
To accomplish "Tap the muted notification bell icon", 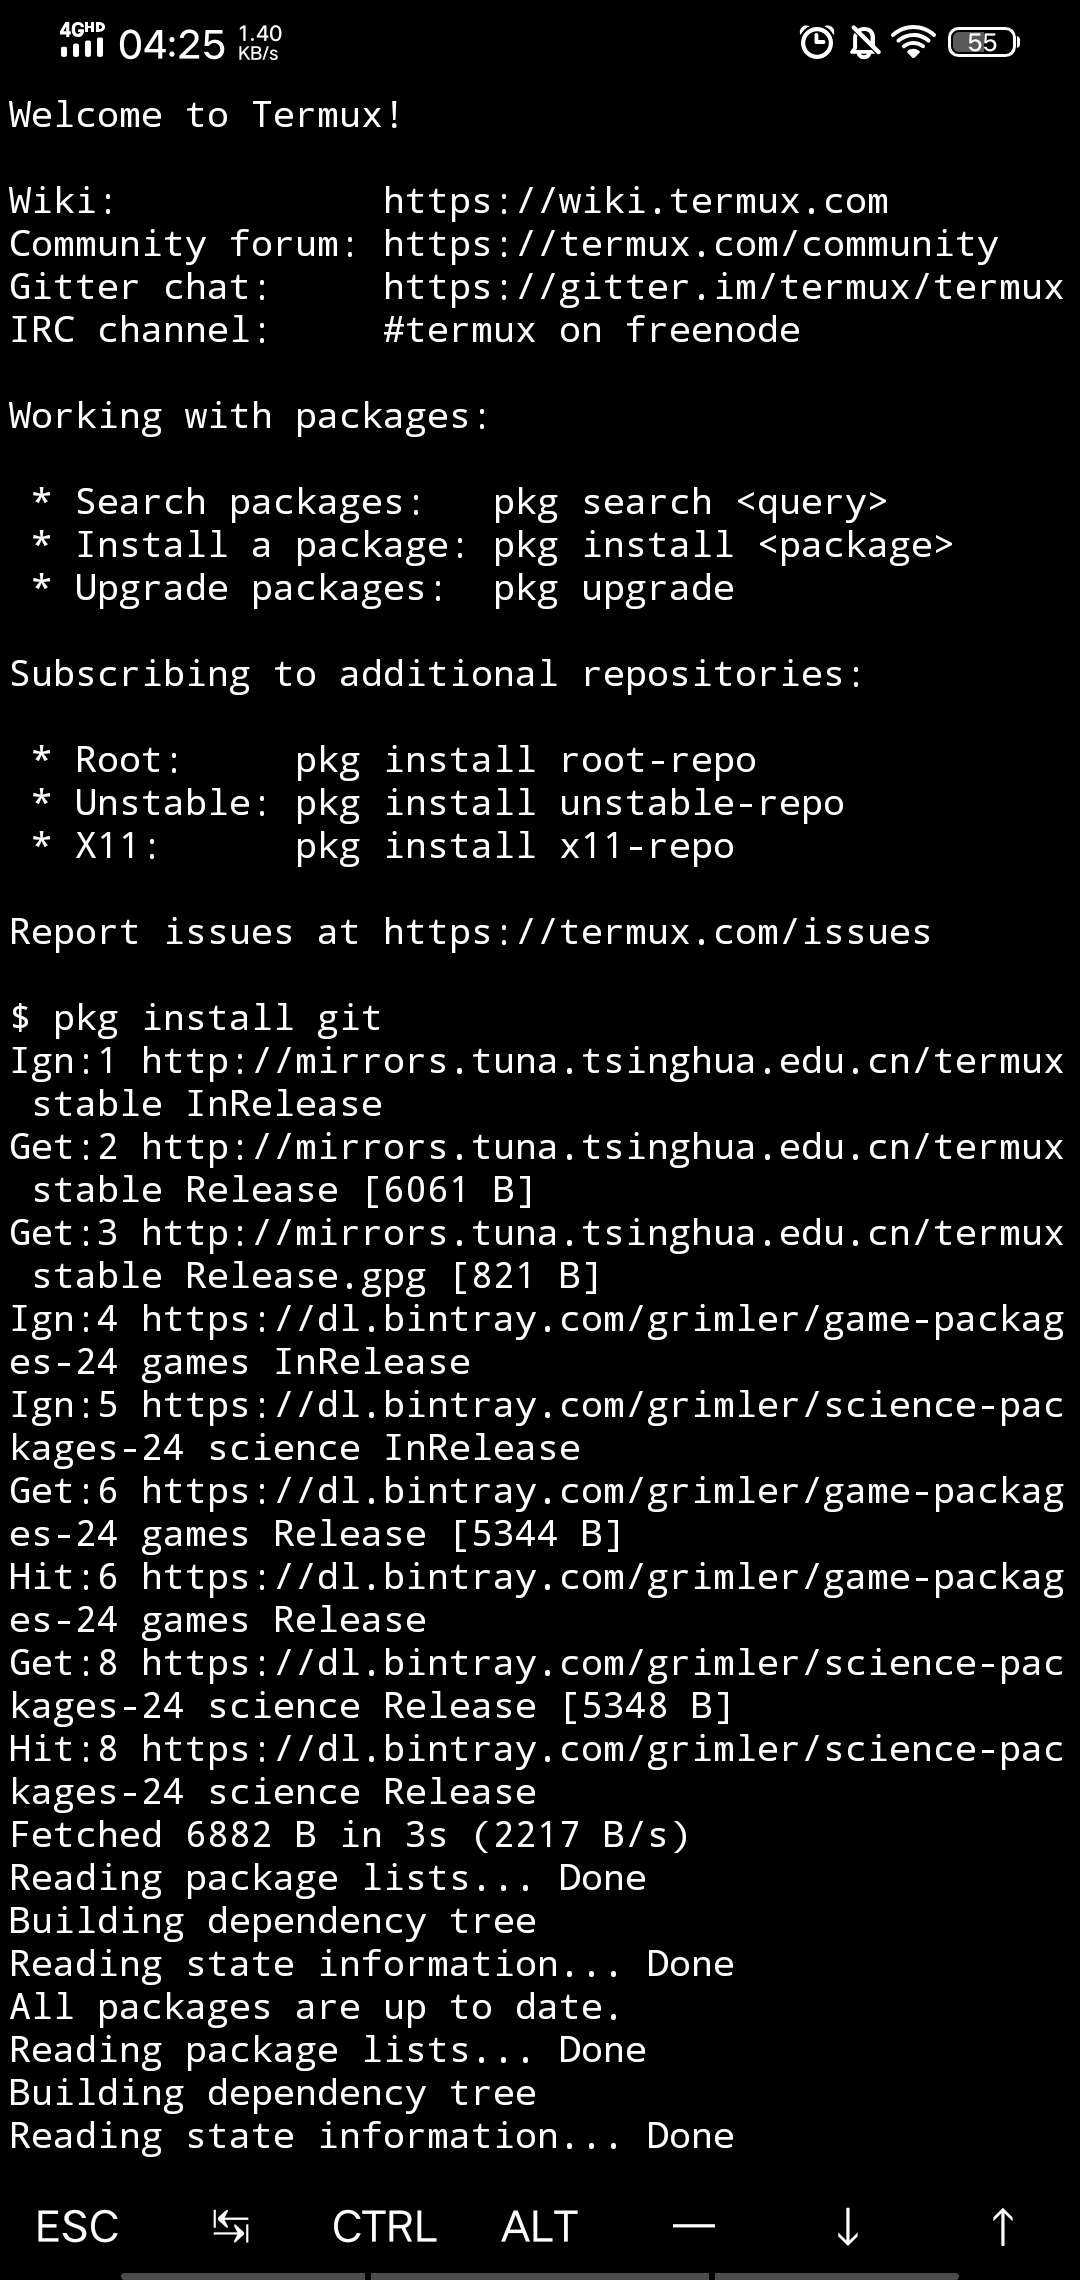I will click(x=865, y=42).
